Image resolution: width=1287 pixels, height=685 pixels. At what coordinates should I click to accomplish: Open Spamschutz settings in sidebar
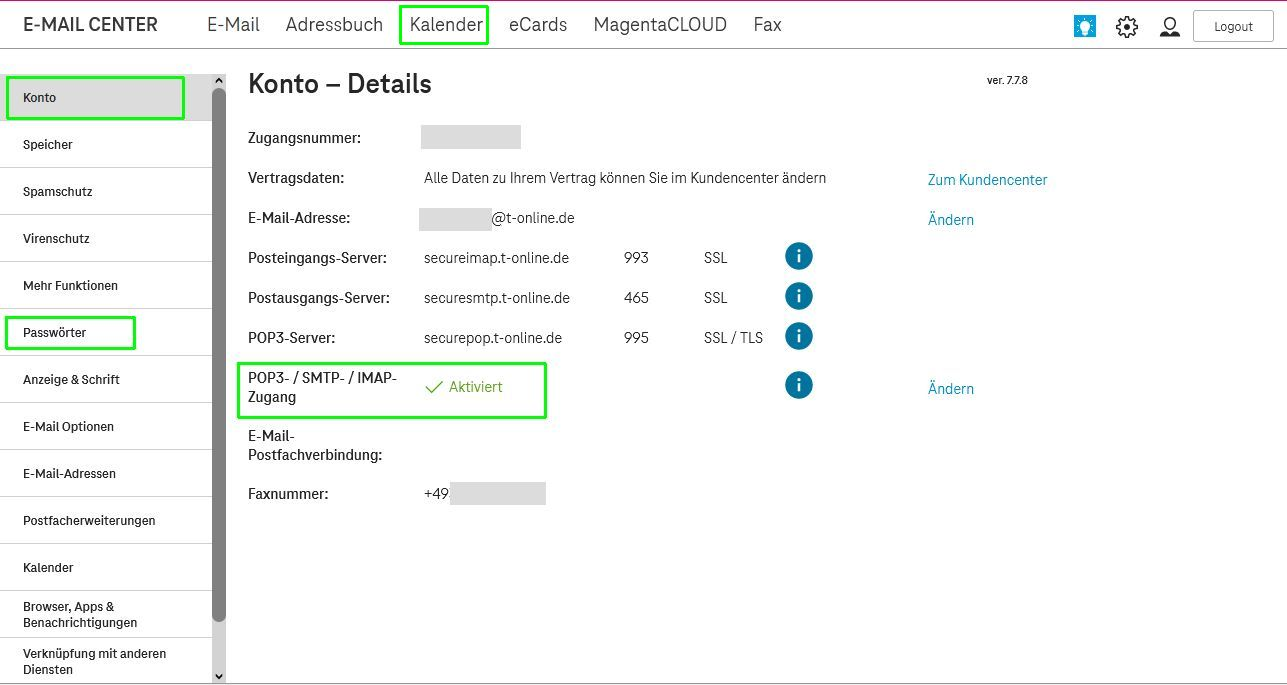click(58, 192)
